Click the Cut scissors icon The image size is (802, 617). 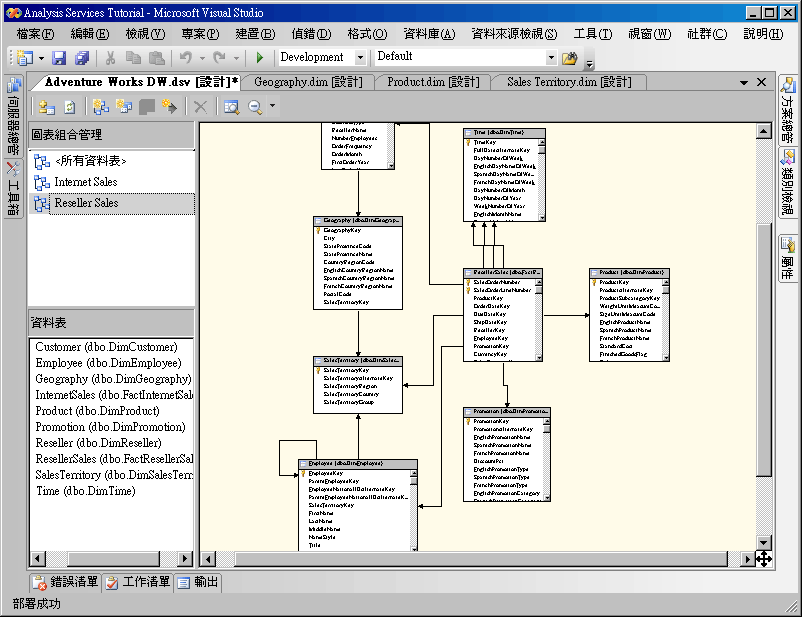coord(110,57)
